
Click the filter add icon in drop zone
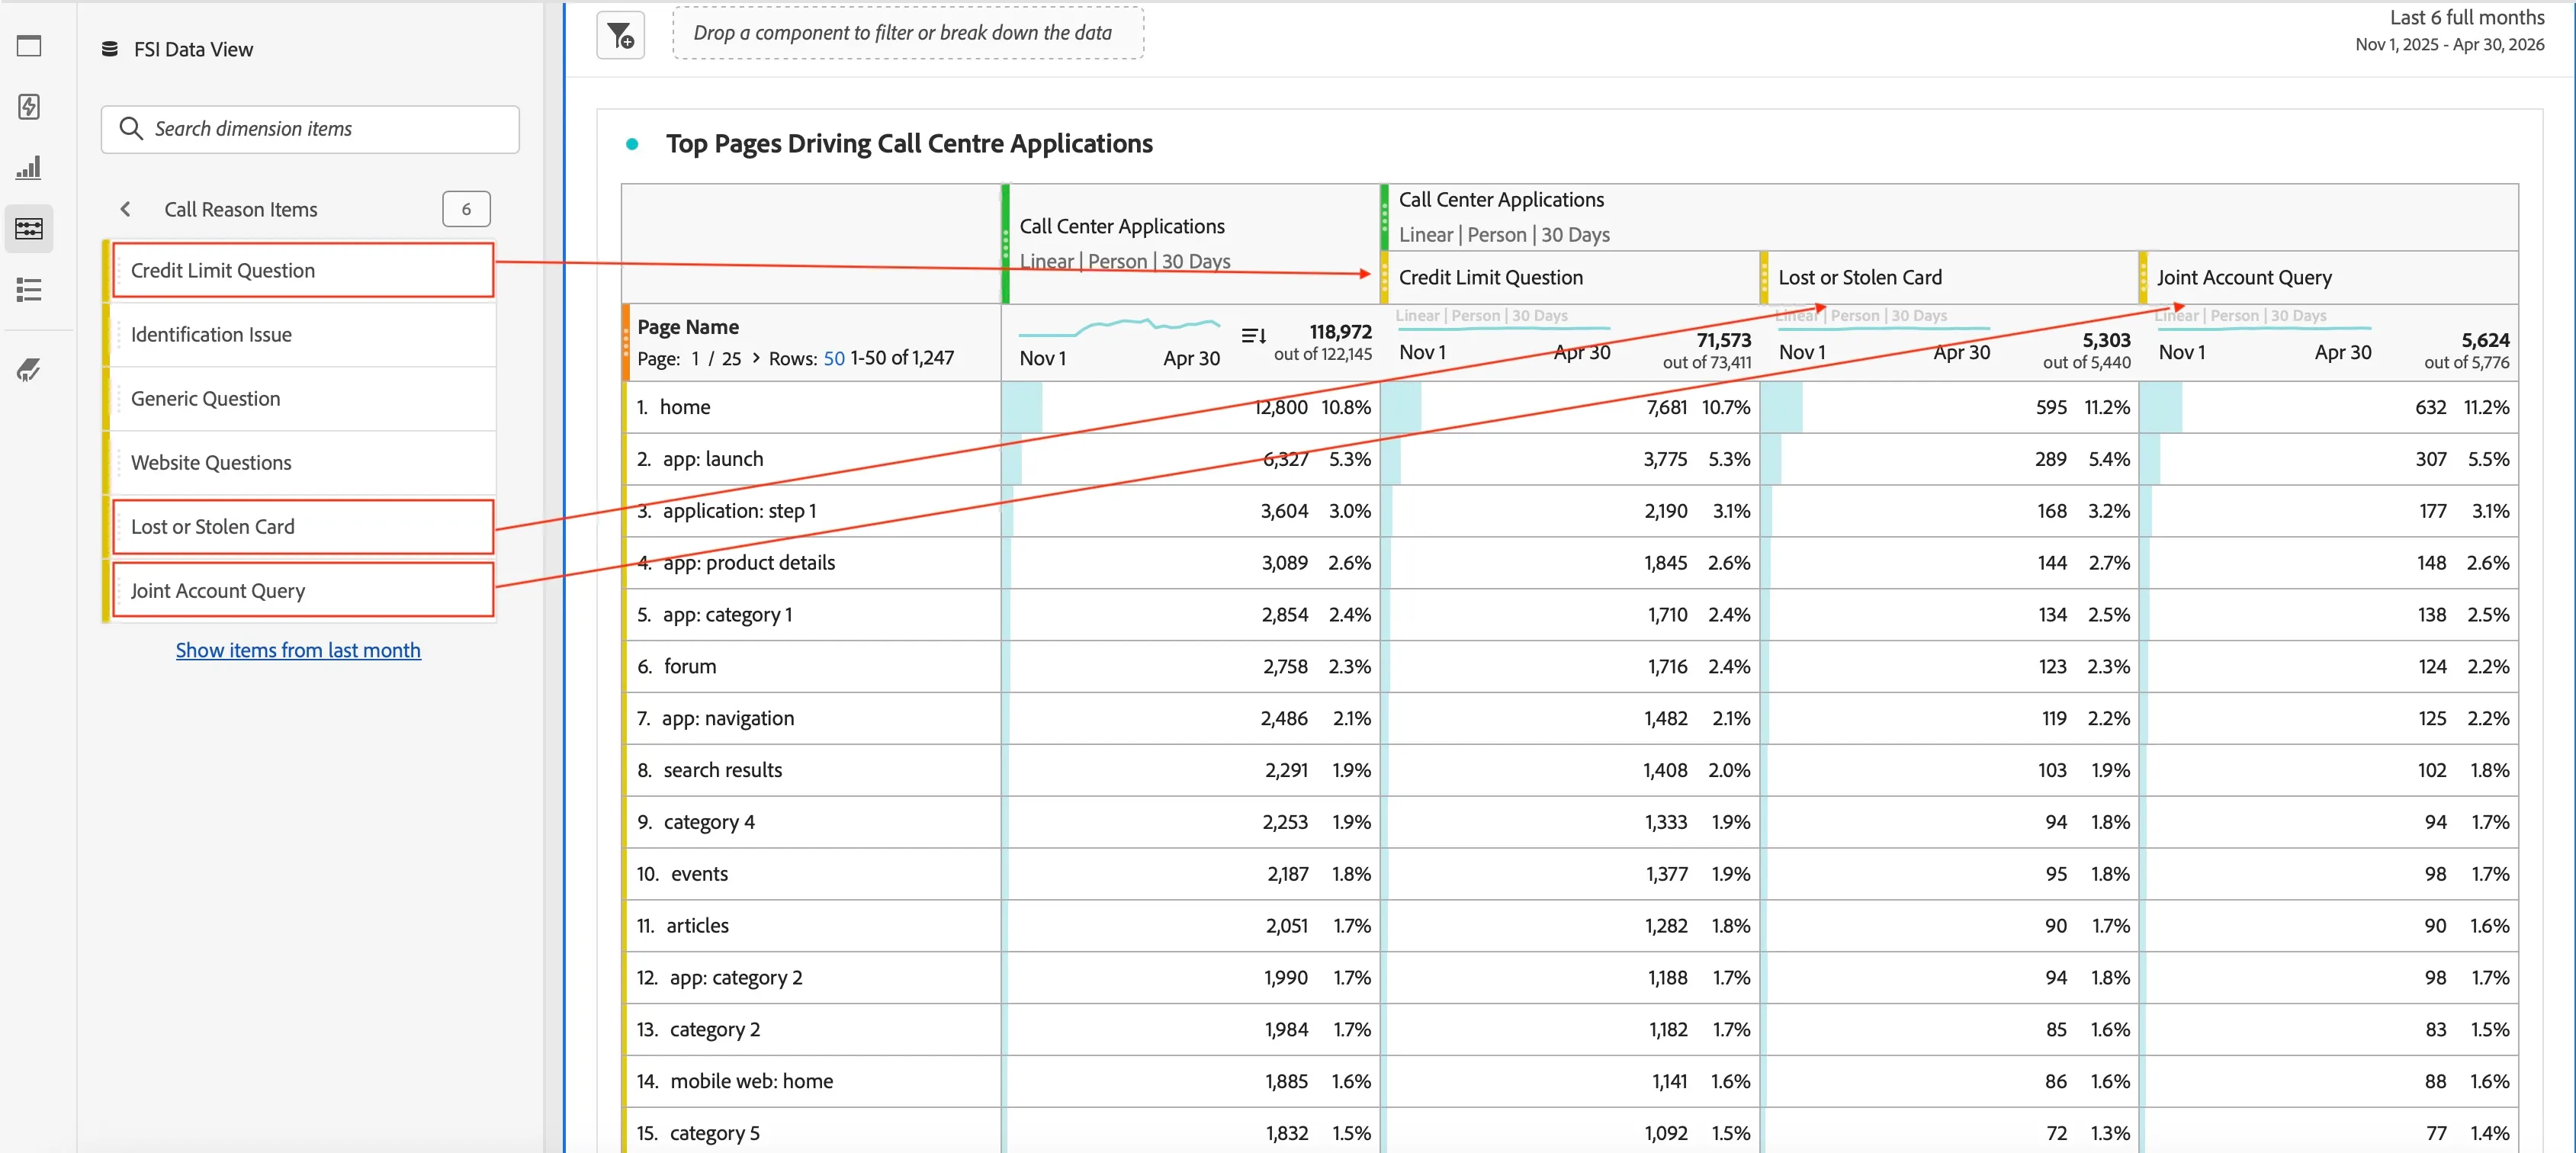click(x=621, y=36)
